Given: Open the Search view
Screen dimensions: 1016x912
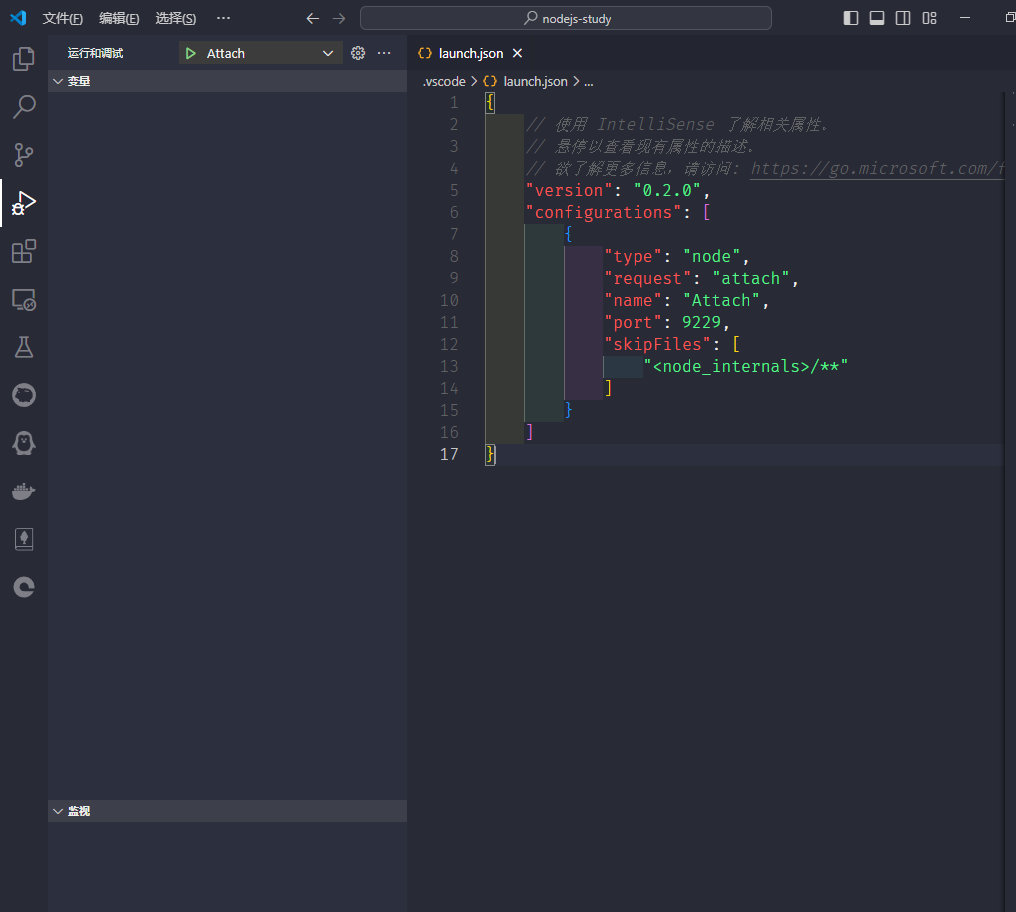Looking at the screenshot, I should [x=24, y=107].
